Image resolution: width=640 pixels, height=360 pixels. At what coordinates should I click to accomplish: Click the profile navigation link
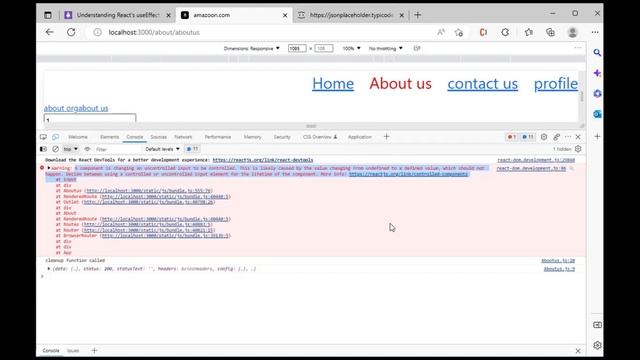pos(556,84)
